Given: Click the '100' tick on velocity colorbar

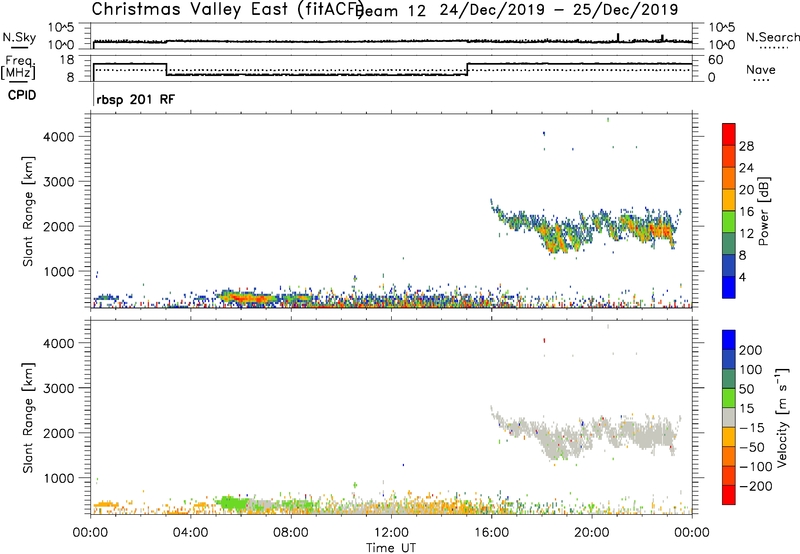Looking at the screenshot, I should (x=750, y=370).
